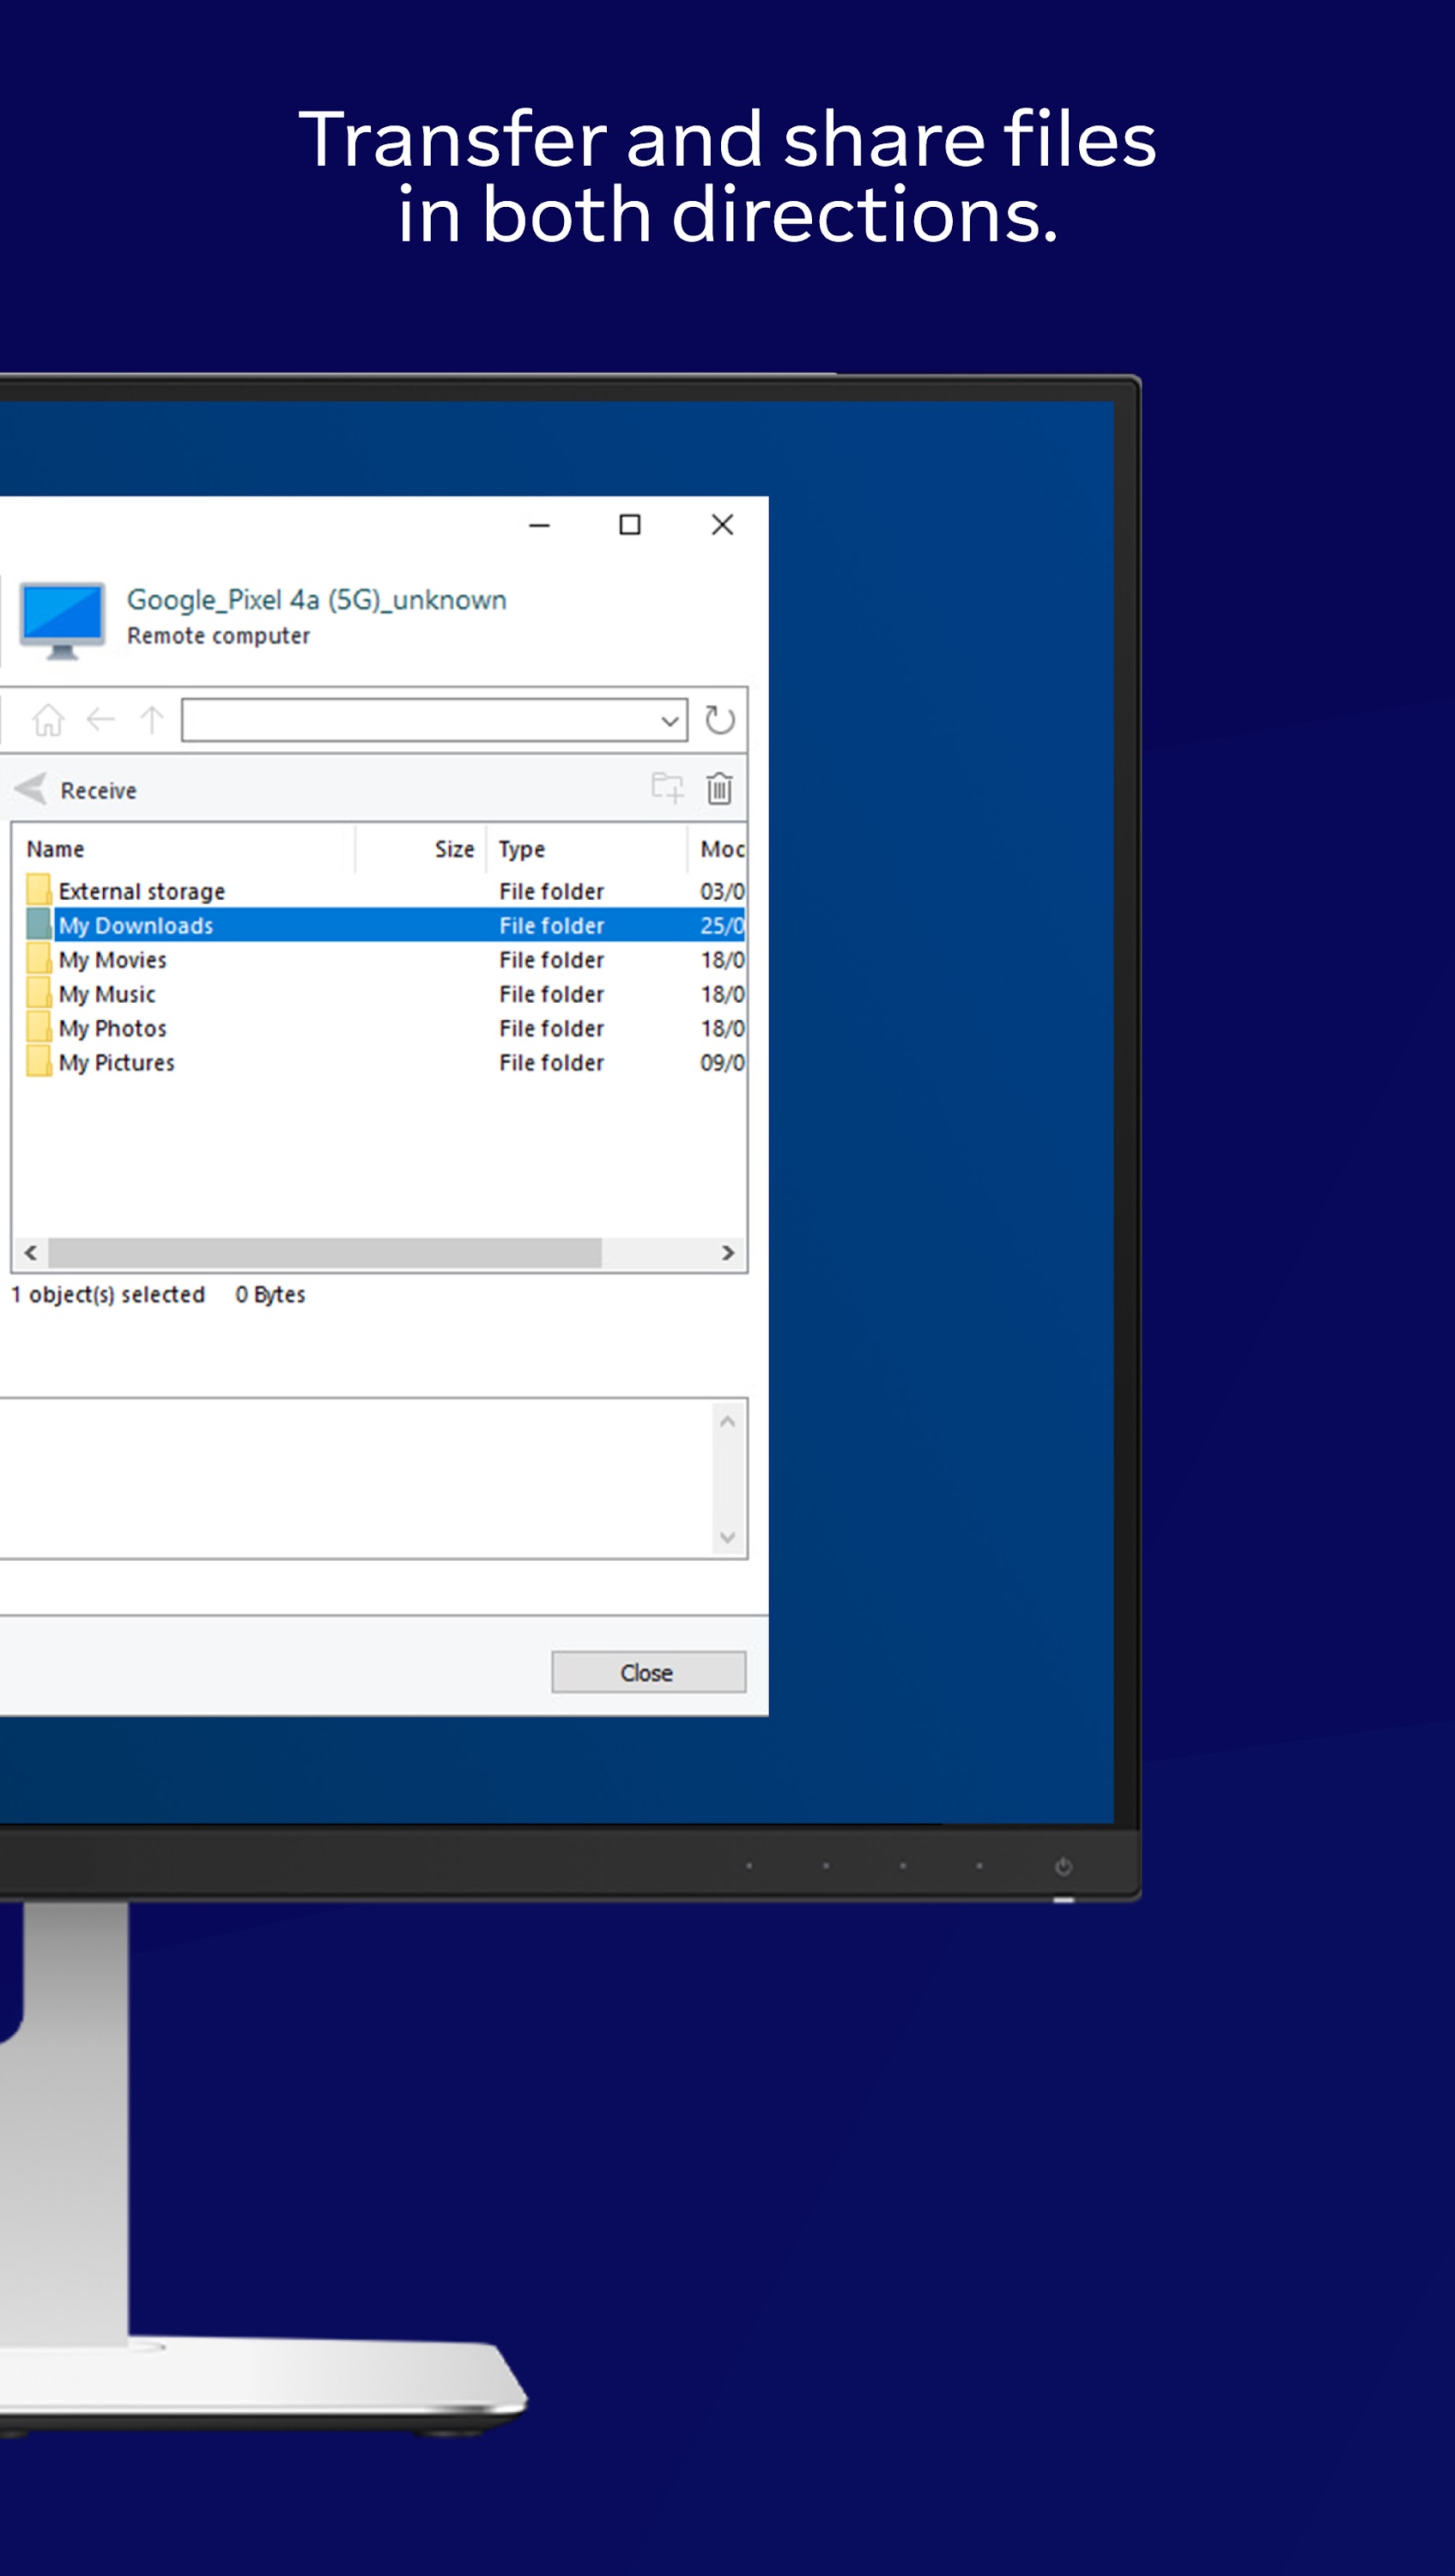Create a new folder on the remote computer

coord(668,789)
